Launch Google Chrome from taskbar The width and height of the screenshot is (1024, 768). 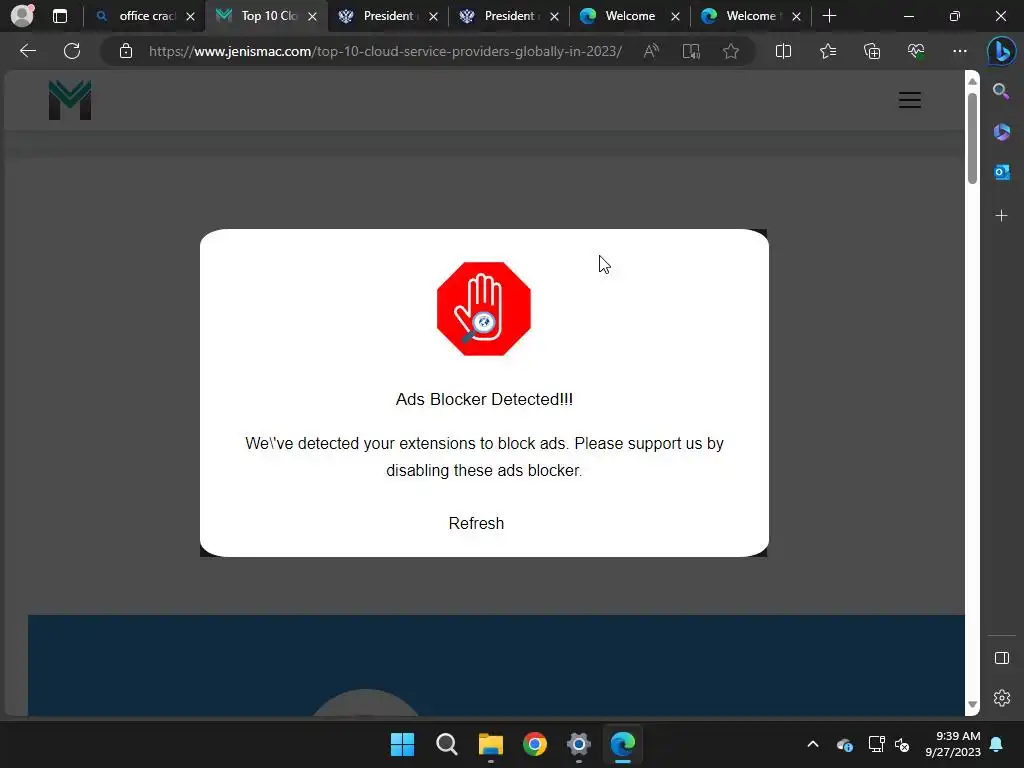[535, 744]
